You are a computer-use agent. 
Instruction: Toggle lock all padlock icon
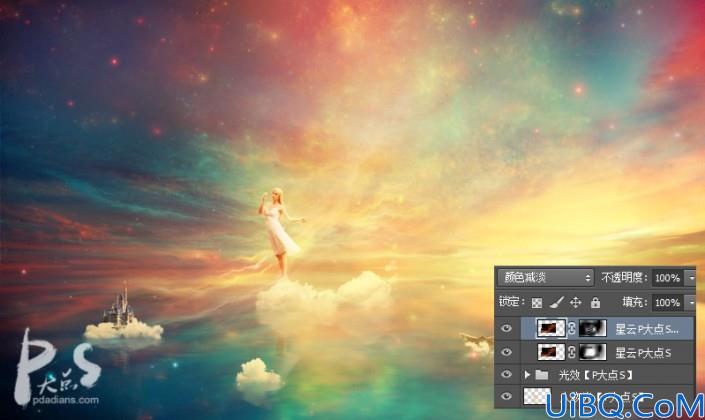pyautogui.click(x=595, y=303)
